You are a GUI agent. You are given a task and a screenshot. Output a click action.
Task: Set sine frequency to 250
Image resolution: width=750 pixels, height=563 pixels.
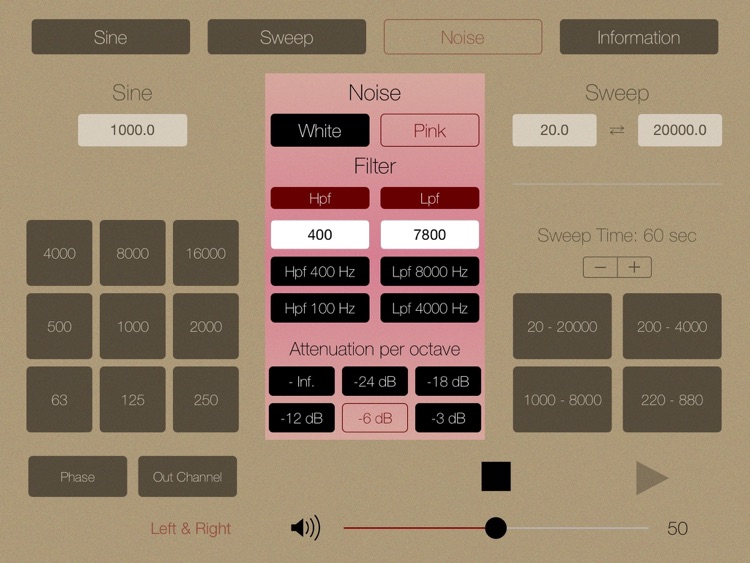206,399
